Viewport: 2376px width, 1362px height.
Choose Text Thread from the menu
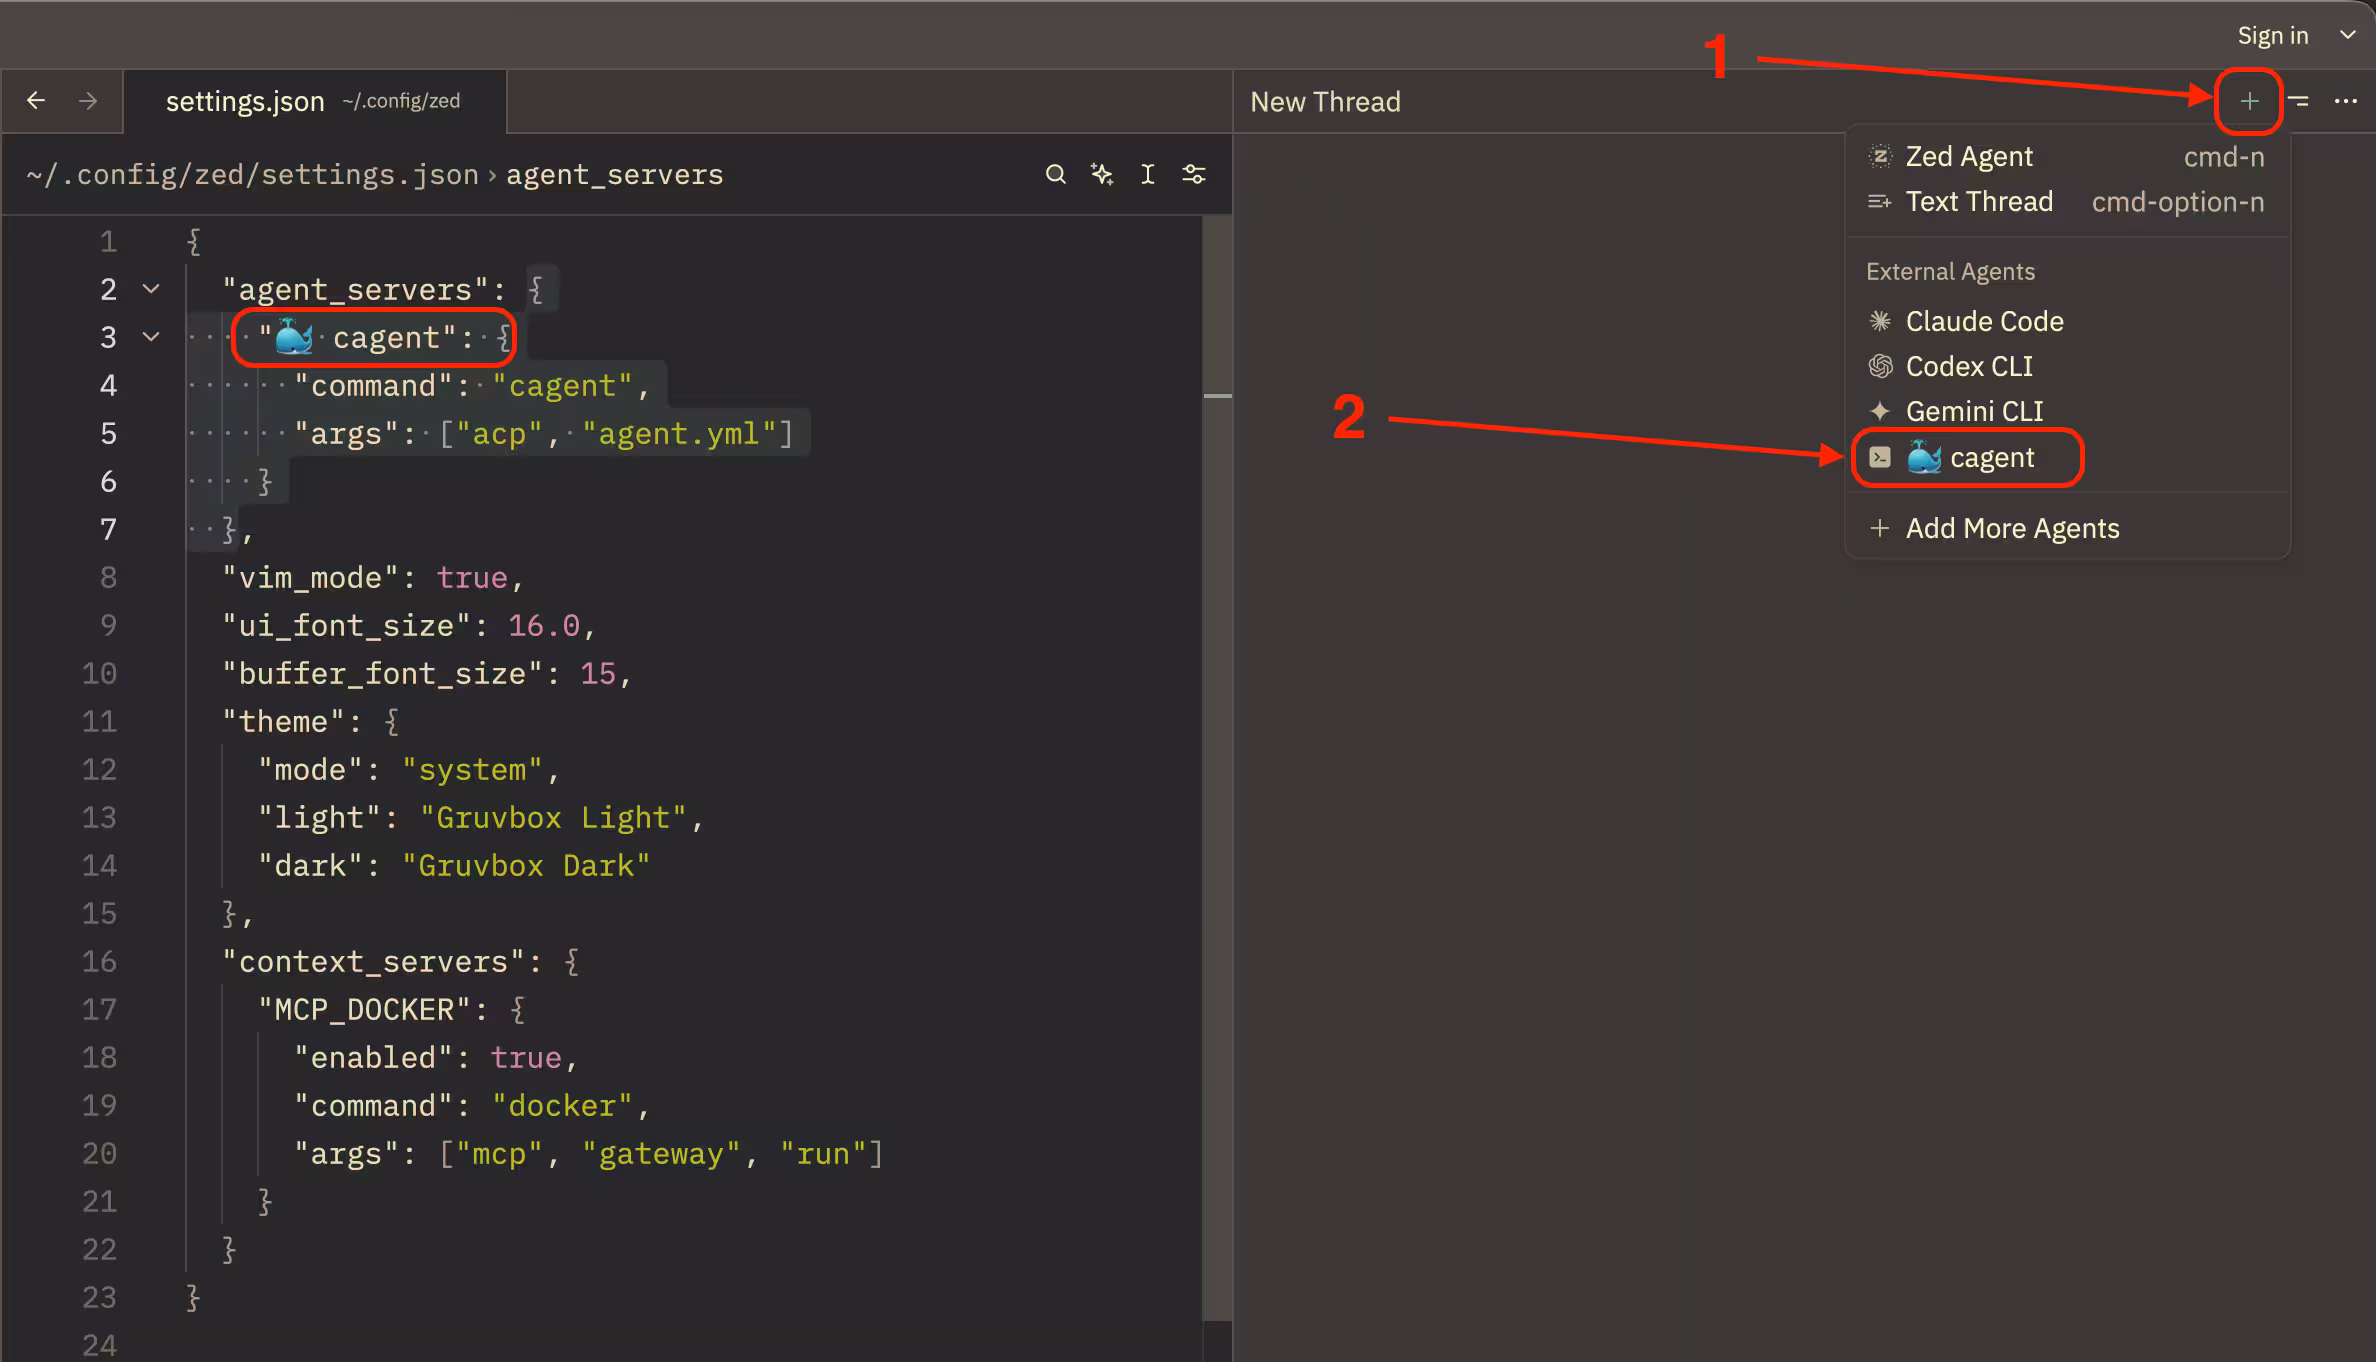(x=1980, y=201)
